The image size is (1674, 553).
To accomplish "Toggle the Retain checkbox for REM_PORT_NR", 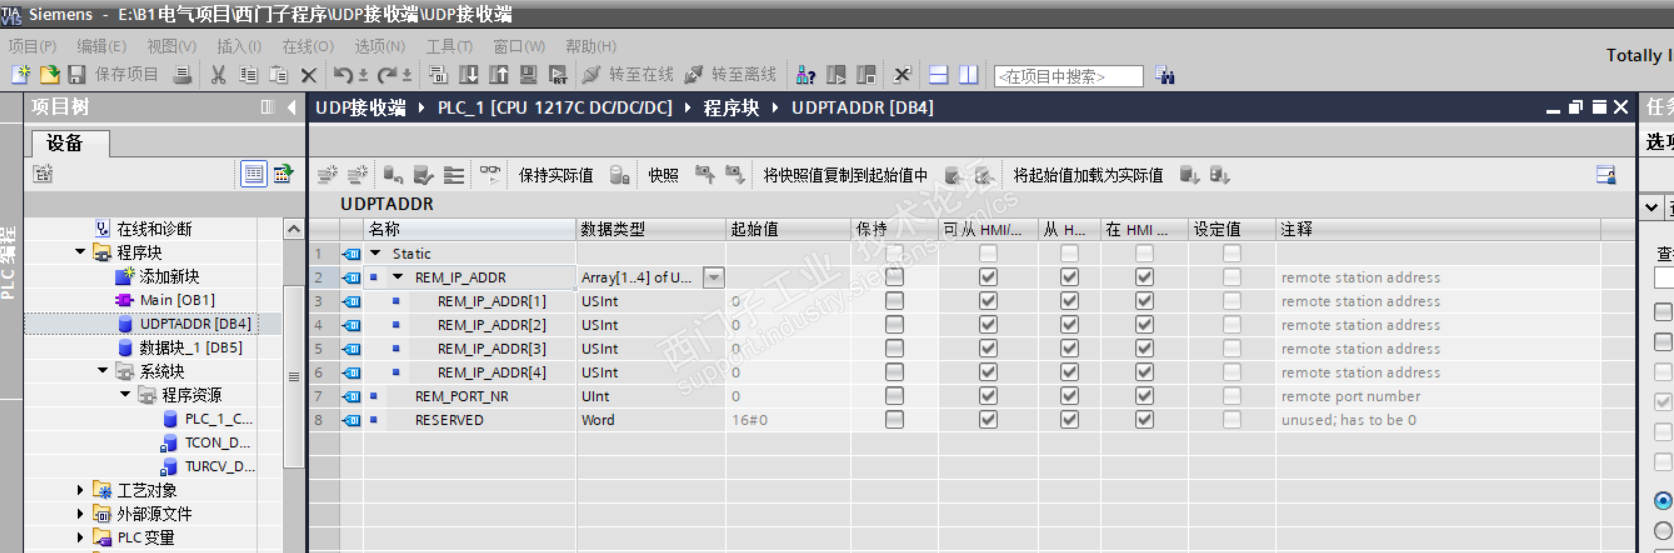I will click(894, 396).
